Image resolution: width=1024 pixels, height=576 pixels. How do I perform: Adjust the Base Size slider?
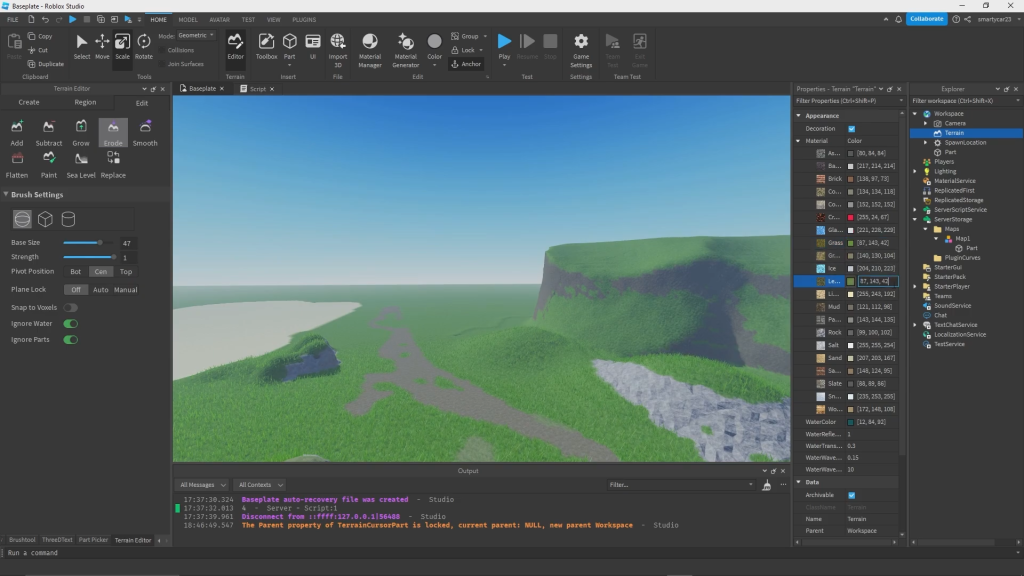89,243
